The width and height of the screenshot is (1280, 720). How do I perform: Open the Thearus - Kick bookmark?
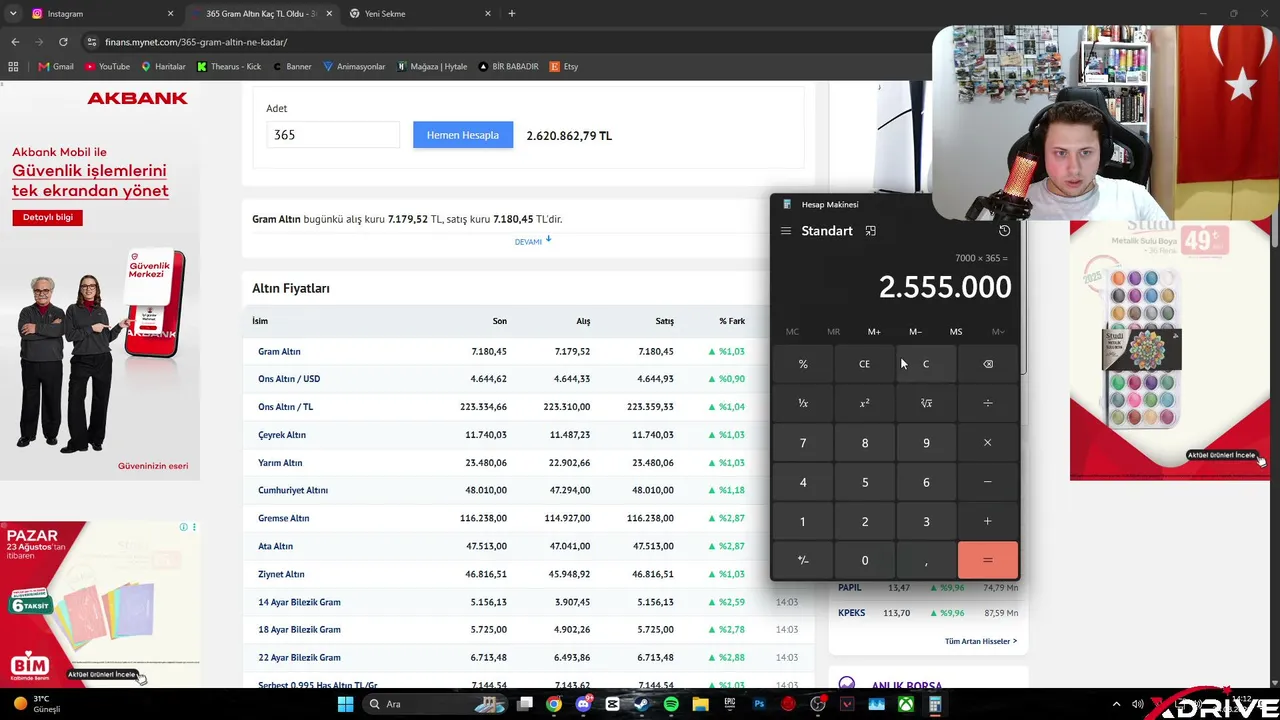click(228, 67)
